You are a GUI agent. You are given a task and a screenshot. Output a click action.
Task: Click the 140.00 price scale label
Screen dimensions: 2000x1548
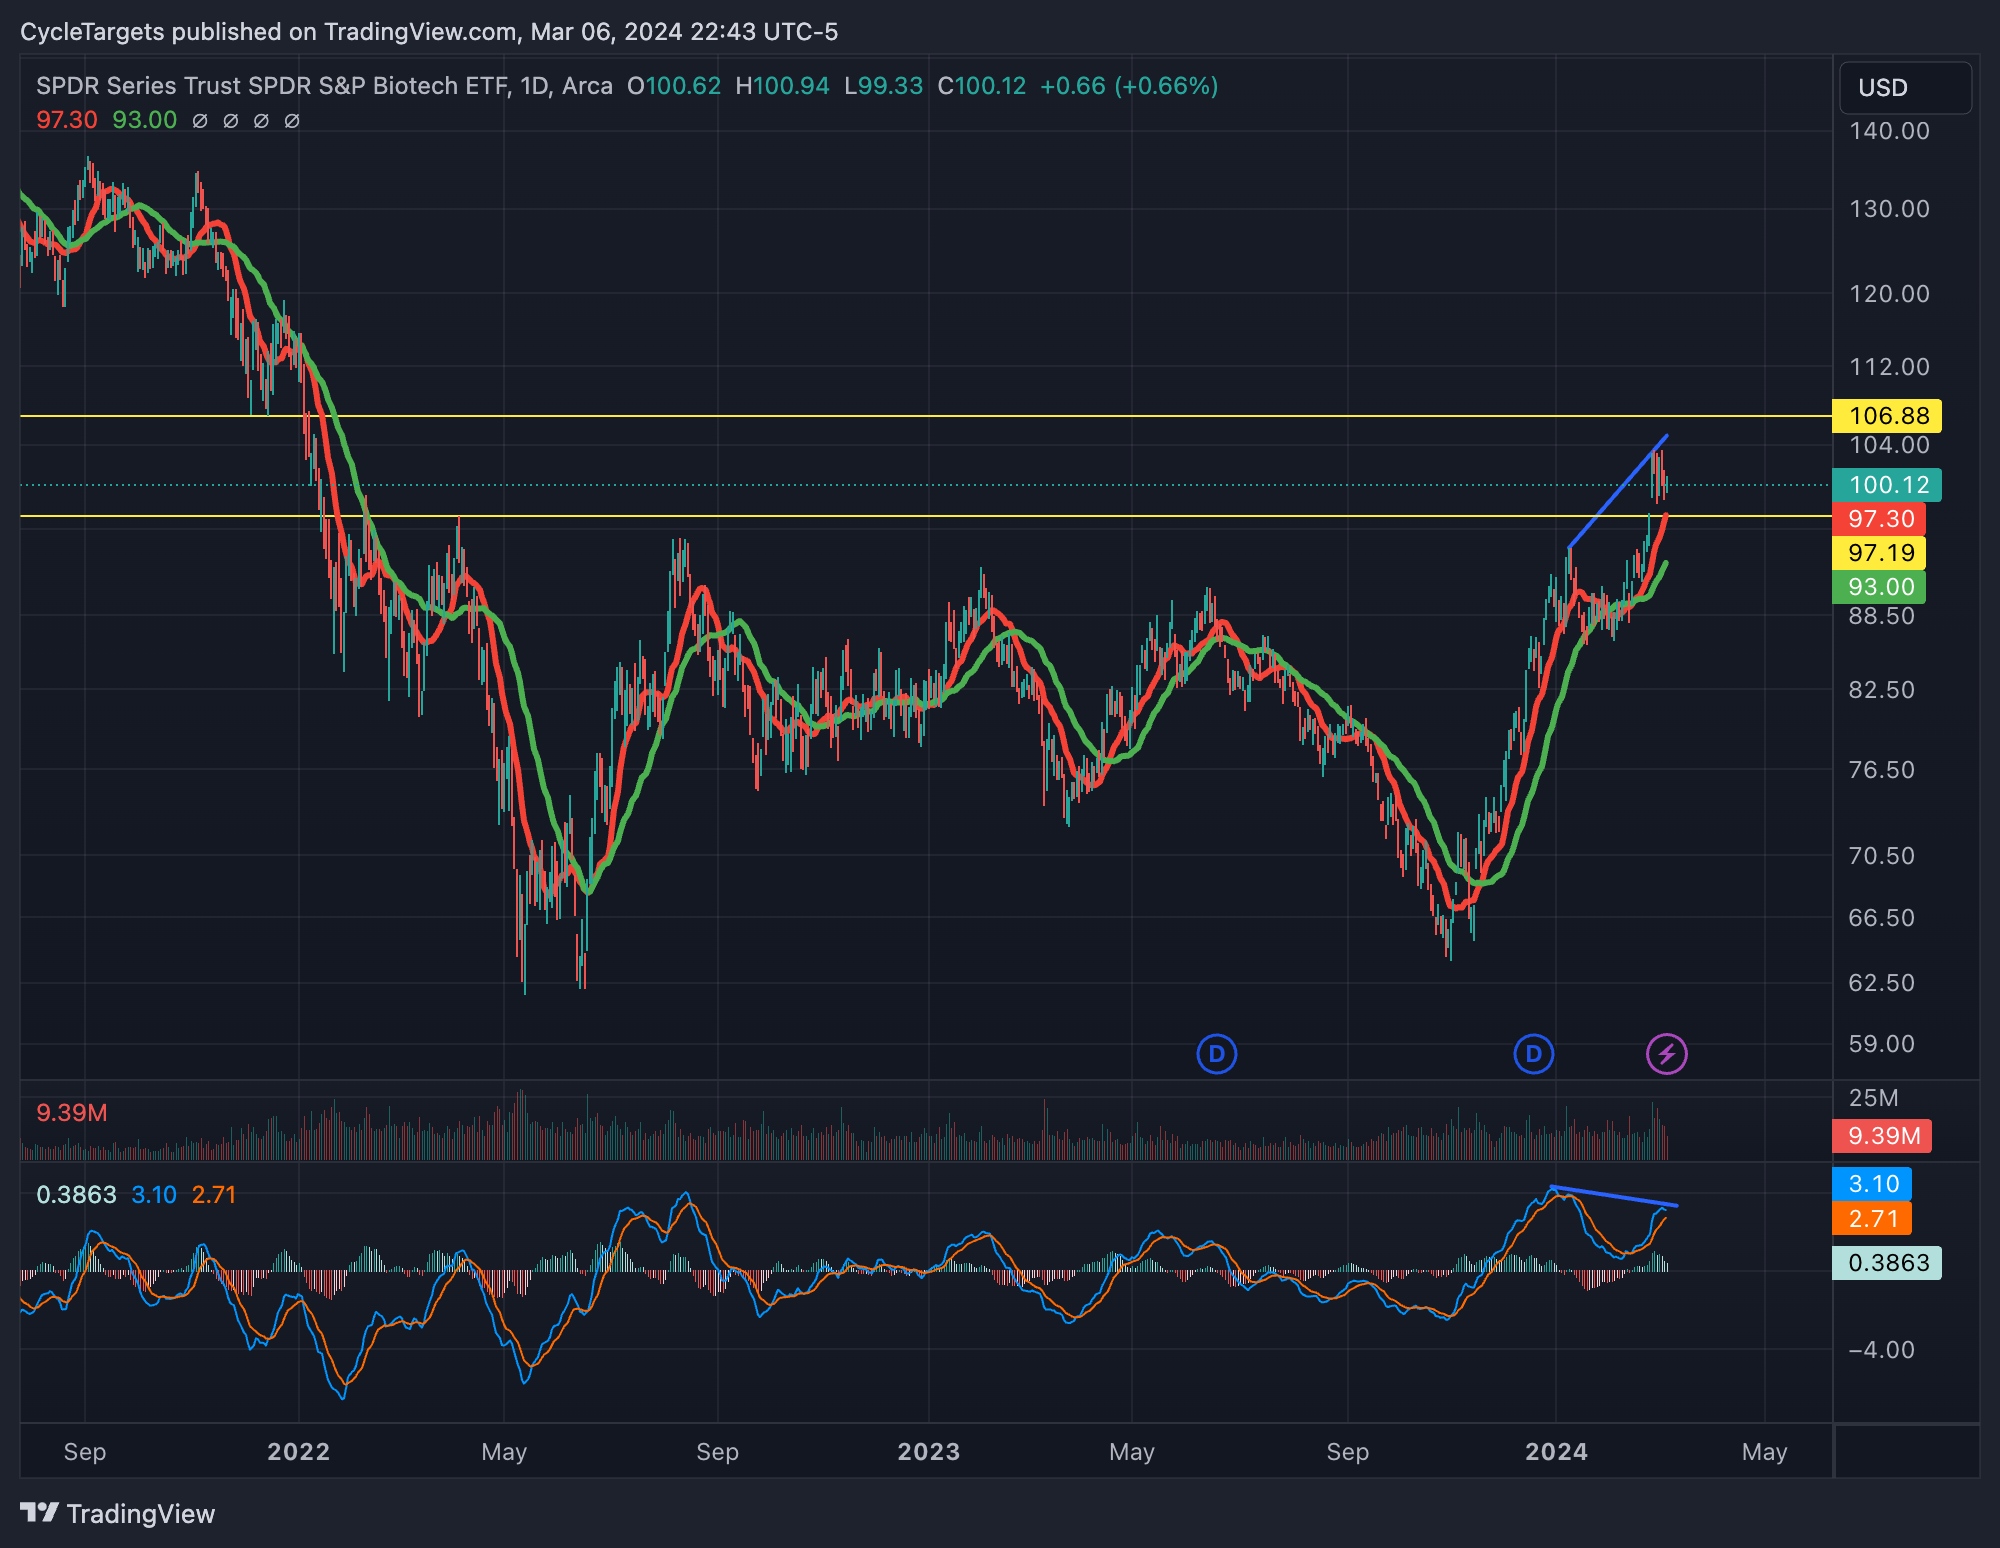coord(1889,131)
